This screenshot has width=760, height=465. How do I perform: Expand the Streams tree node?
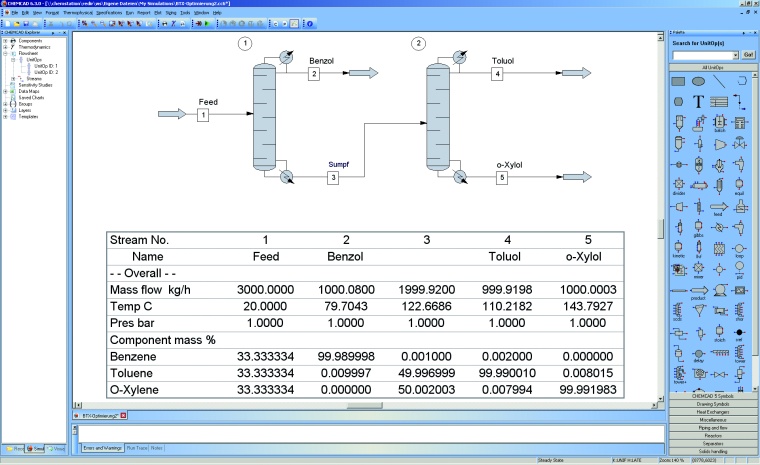click(x=13, y=79)
